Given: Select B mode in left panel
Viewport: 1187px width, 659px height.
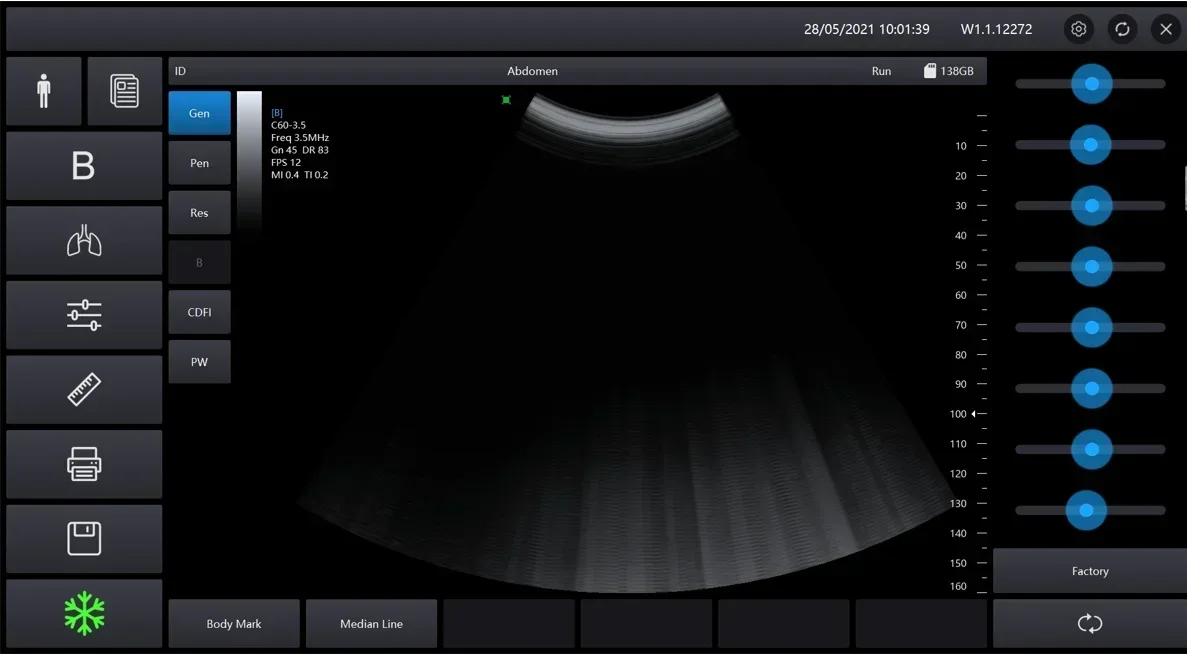Looking at the screenshot, I should pyautogui.click(x=84, y=166).
